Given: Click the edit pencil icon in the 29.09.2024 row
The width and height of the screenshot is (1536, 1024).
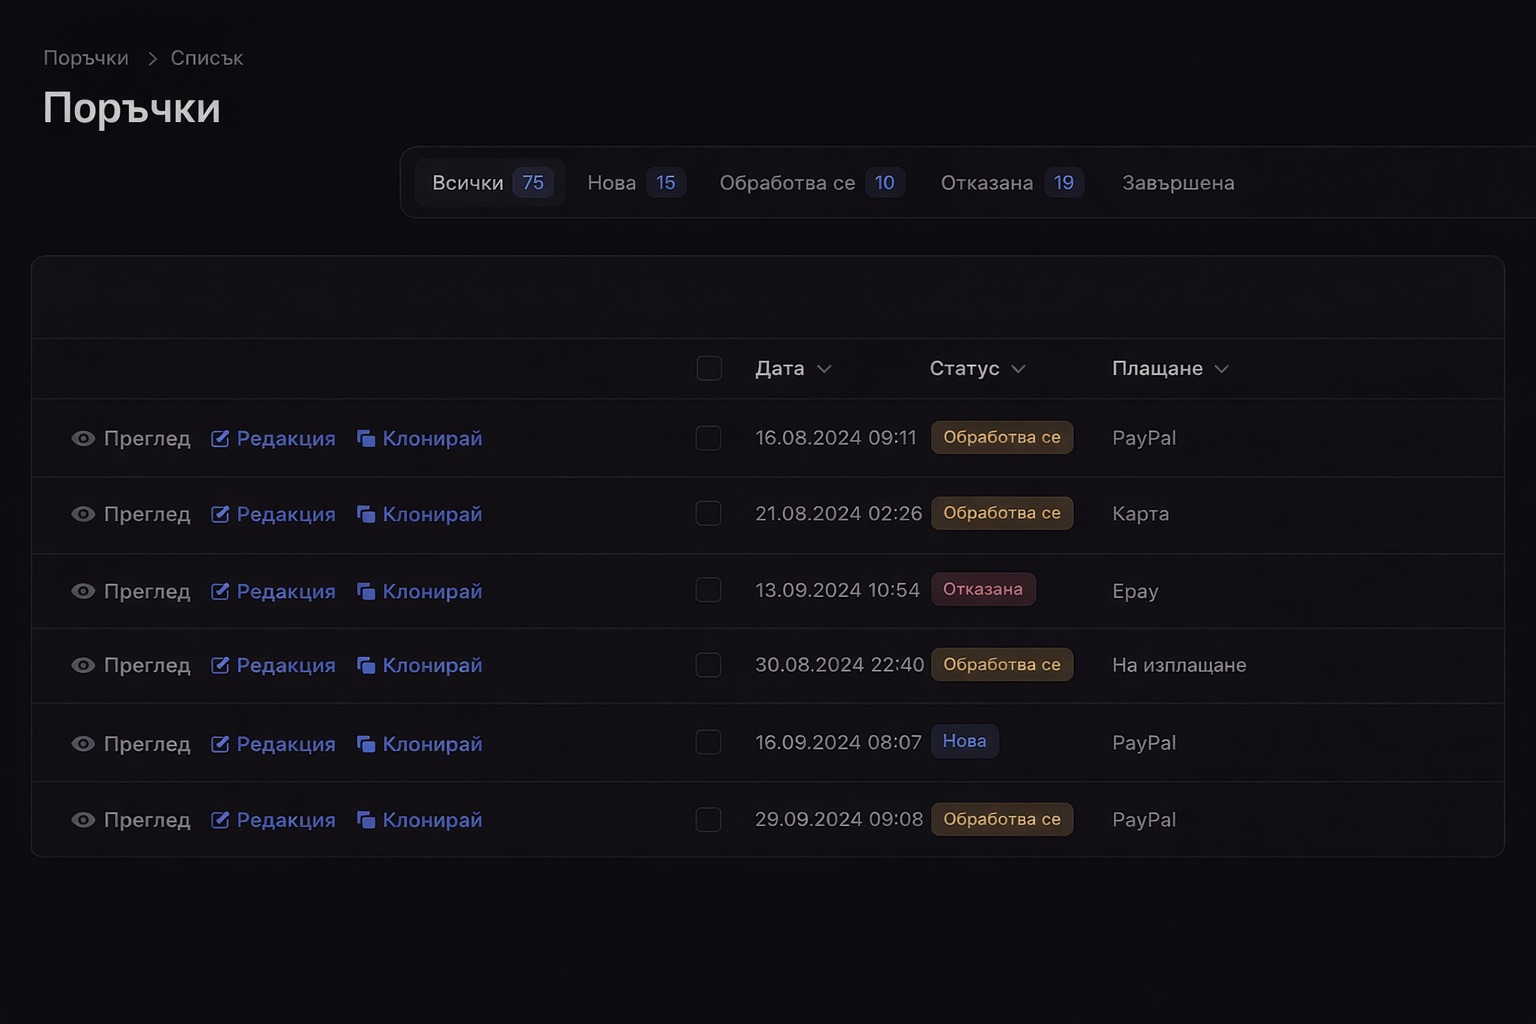Looking at the screenshot, I should (220, 820).
